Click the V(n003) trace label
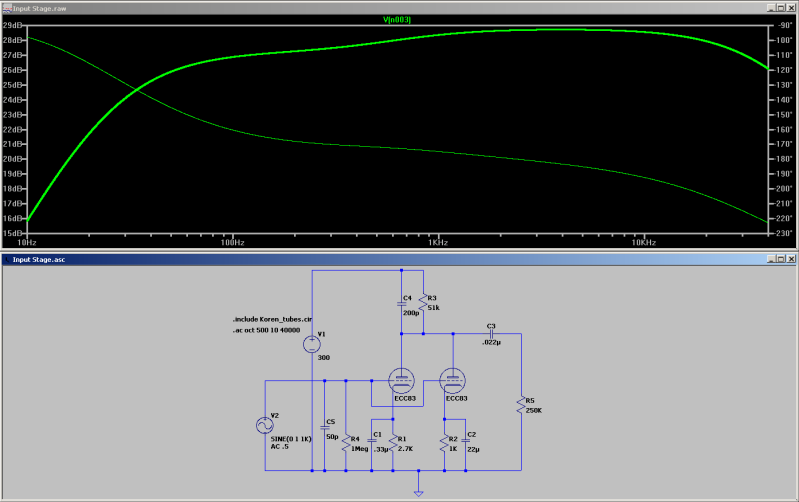 [397, 19]
